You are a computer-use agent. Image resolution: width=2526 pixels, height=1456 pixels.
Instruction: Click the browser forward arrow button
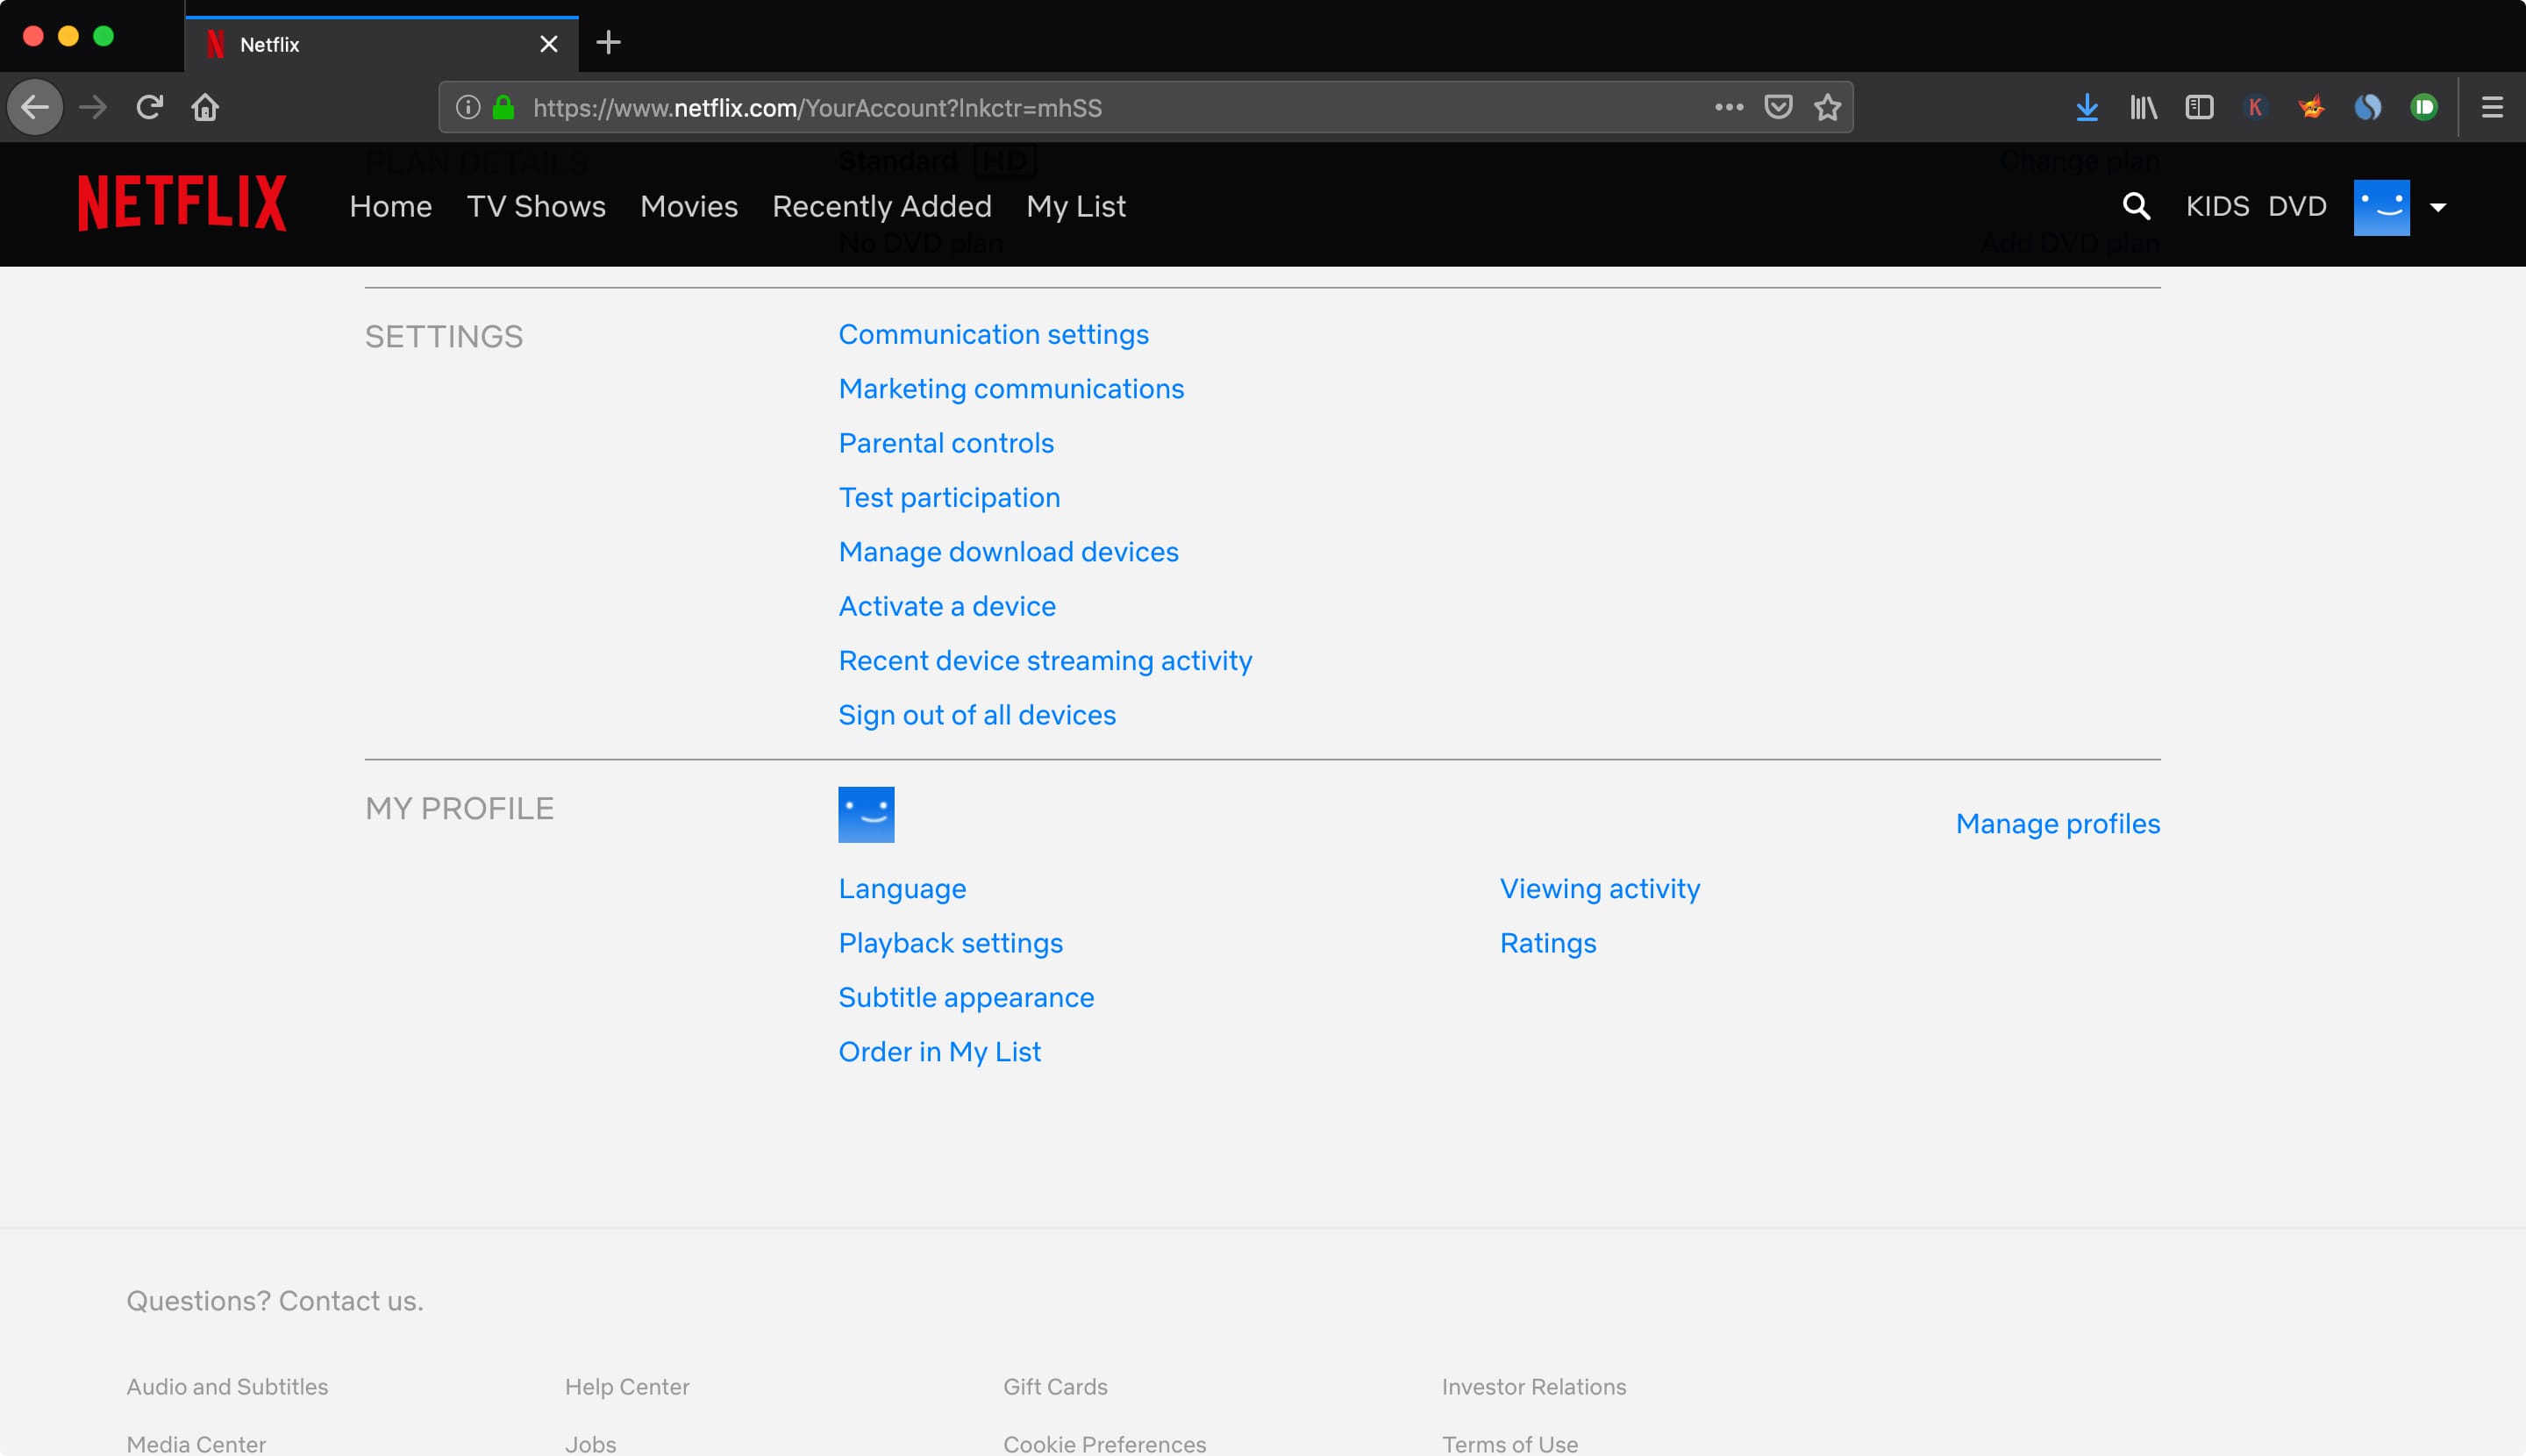[93, 107]
